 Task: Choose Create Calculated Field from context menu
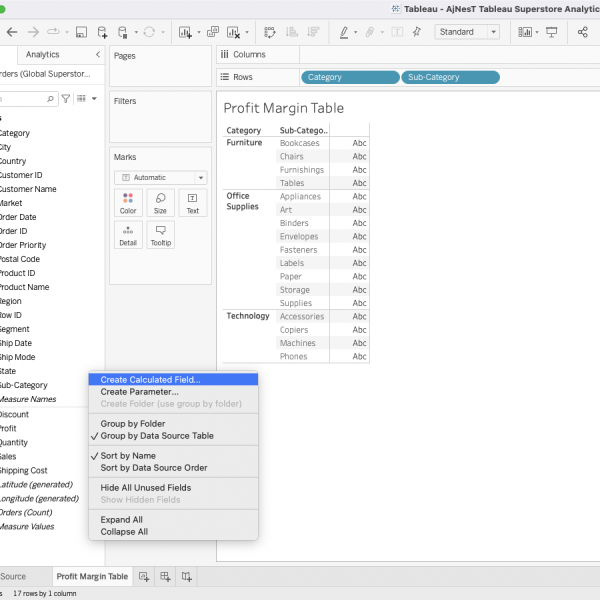click(x=150, y=380)
